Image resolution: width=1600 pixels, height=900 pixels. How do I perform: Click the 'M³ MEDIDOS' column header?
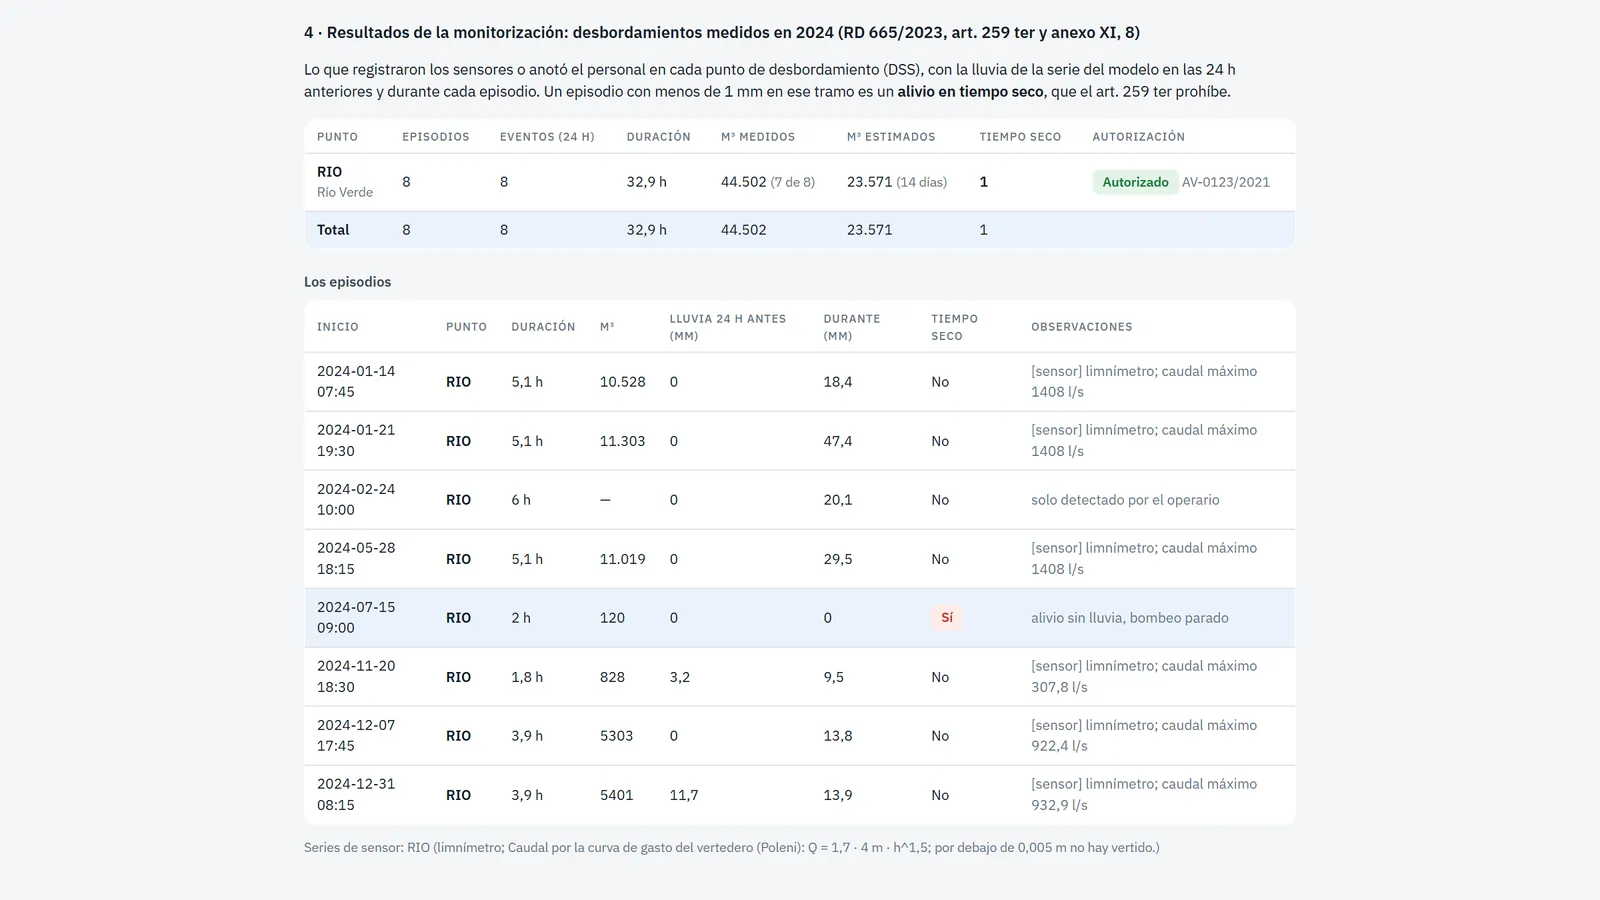[758, 137]
